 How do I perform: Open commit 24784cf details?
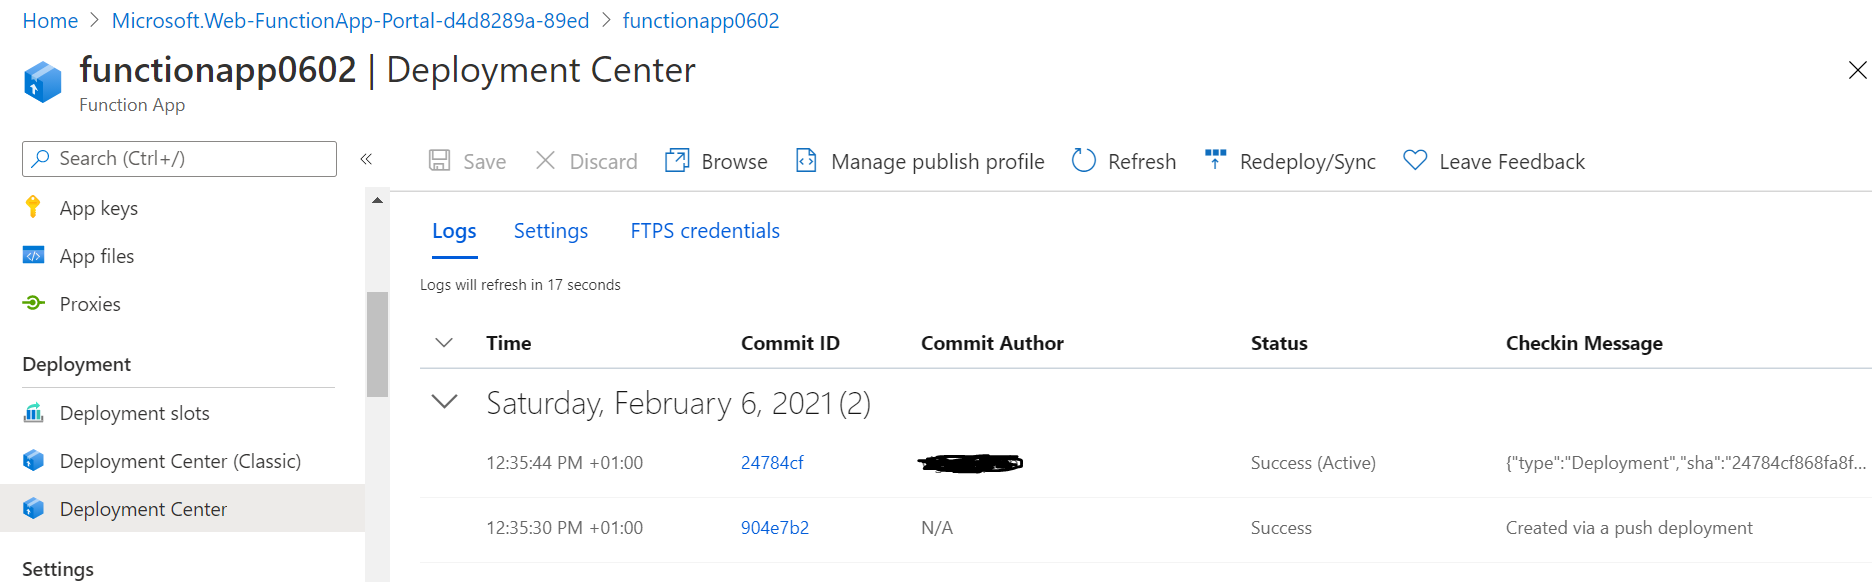771,463
